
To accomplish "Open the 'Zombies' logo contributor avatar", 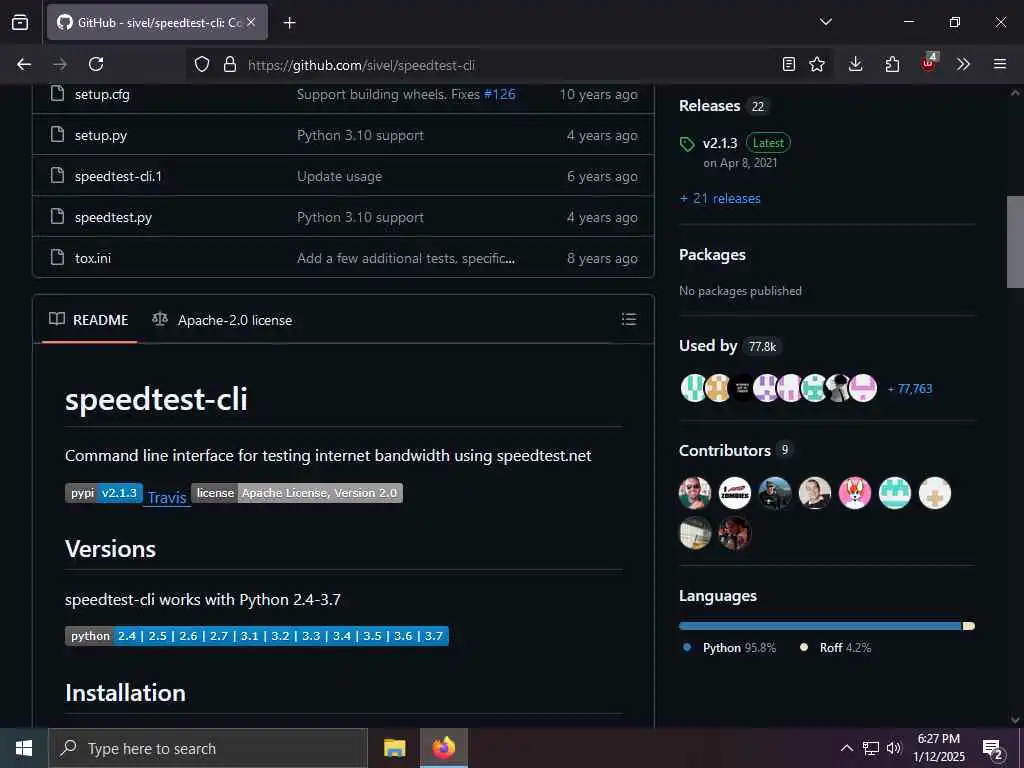I will point(735,493).
